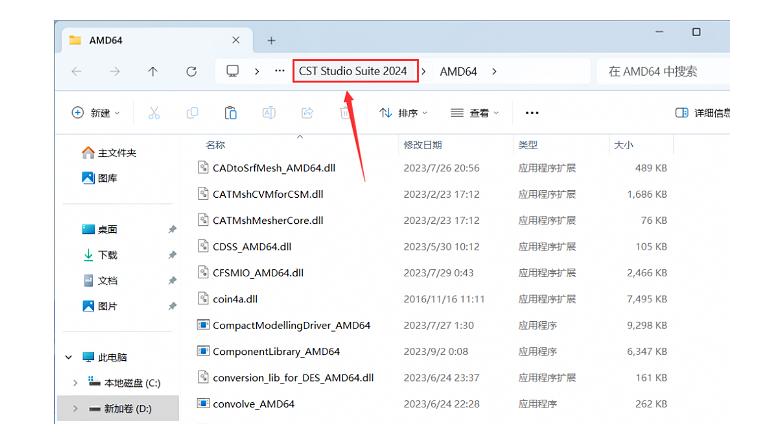
Task: Expand chevron after AMD64 breadcrumb
Action: [494, 71]
